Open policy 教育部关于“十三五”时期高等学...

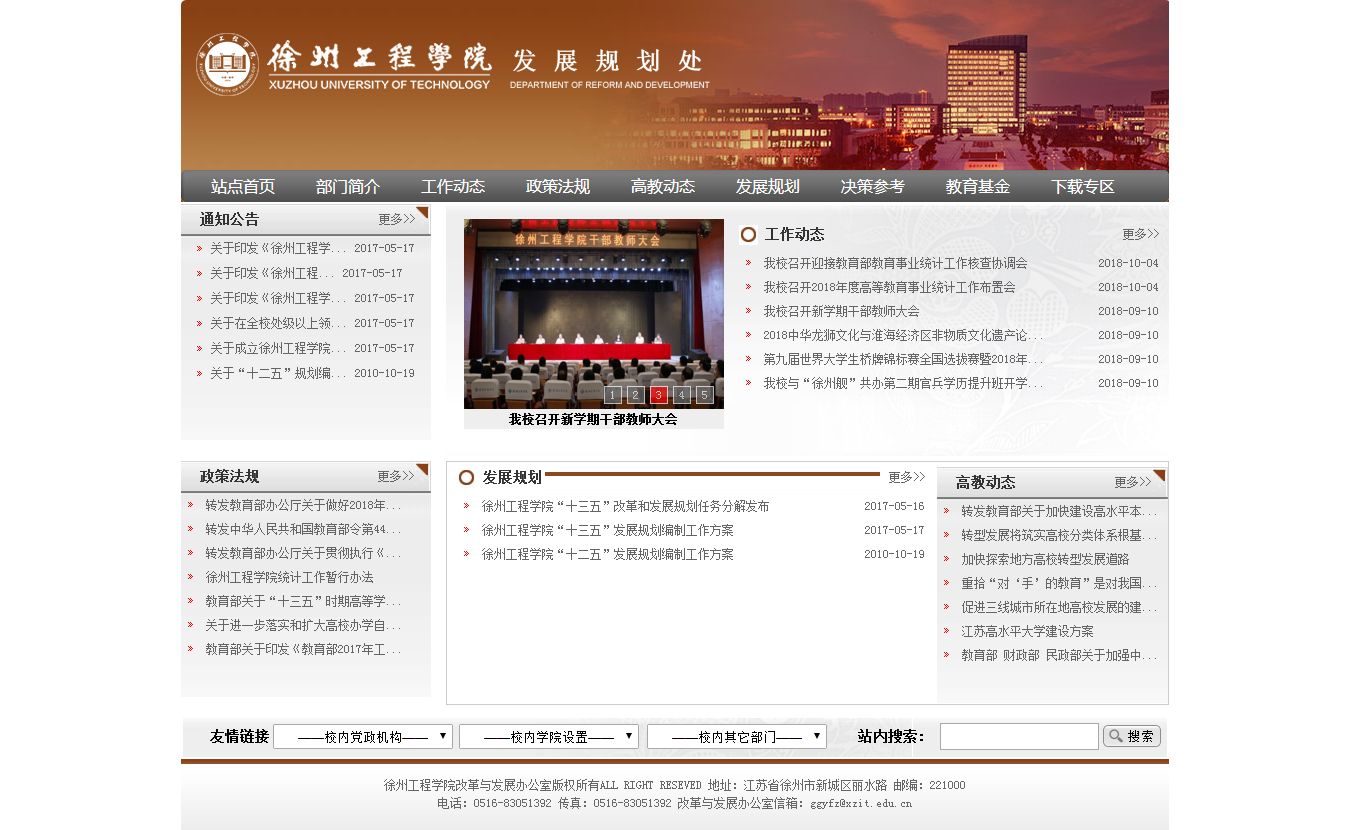[x=303, y=601]
